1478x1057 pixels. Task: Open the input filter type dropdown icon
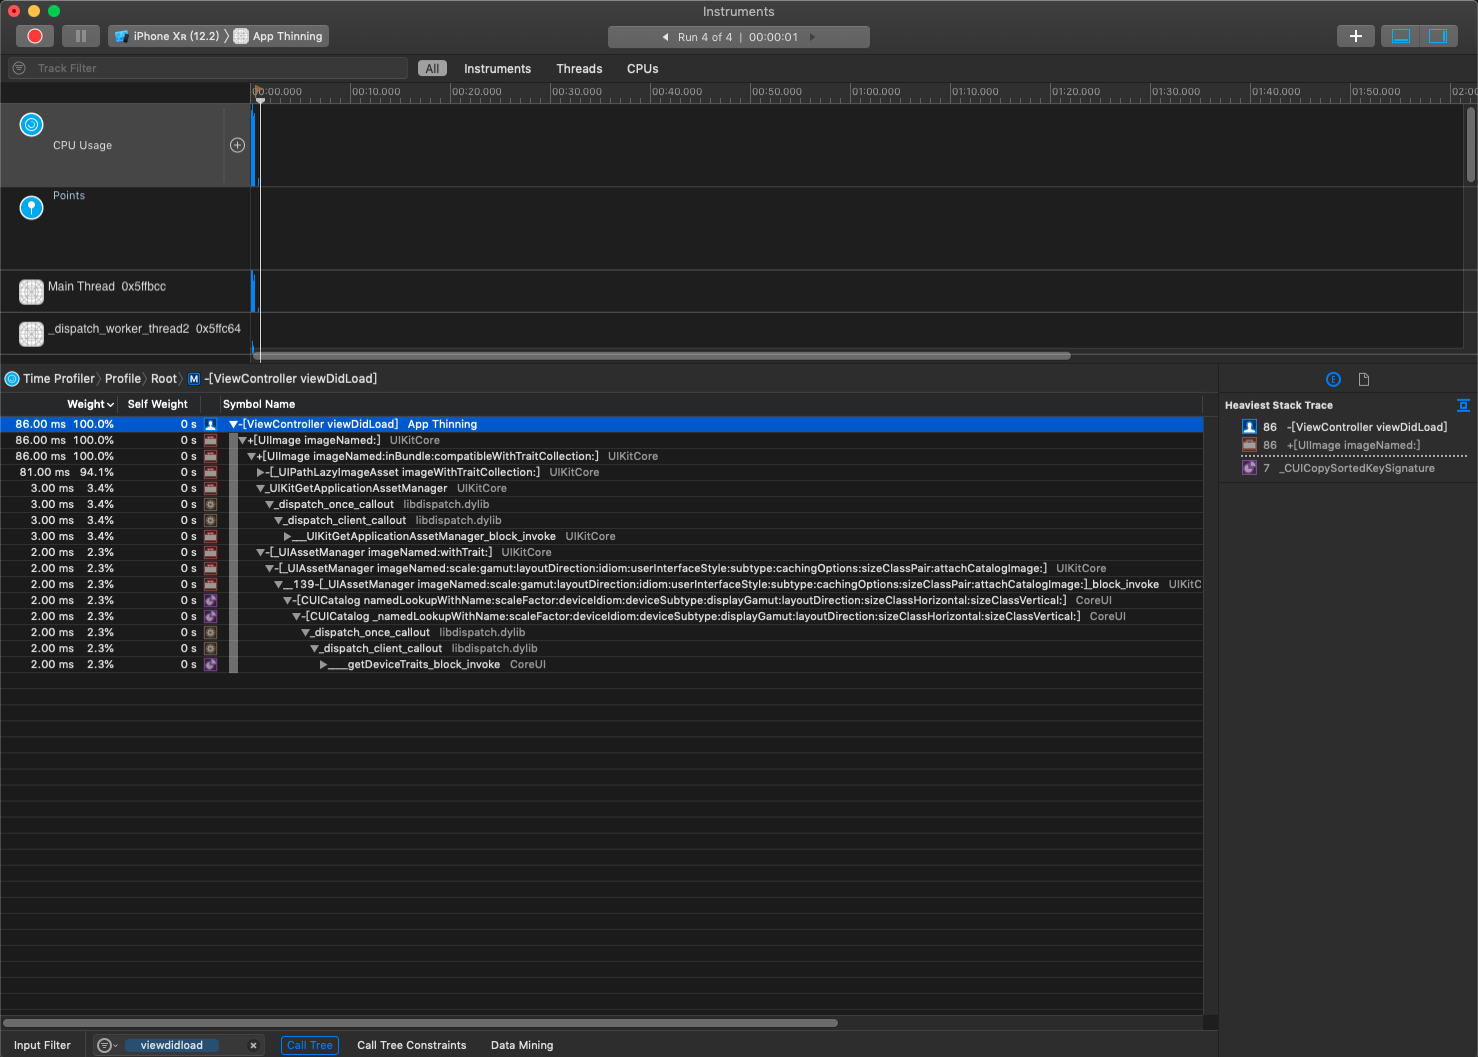pos(106,1045)
